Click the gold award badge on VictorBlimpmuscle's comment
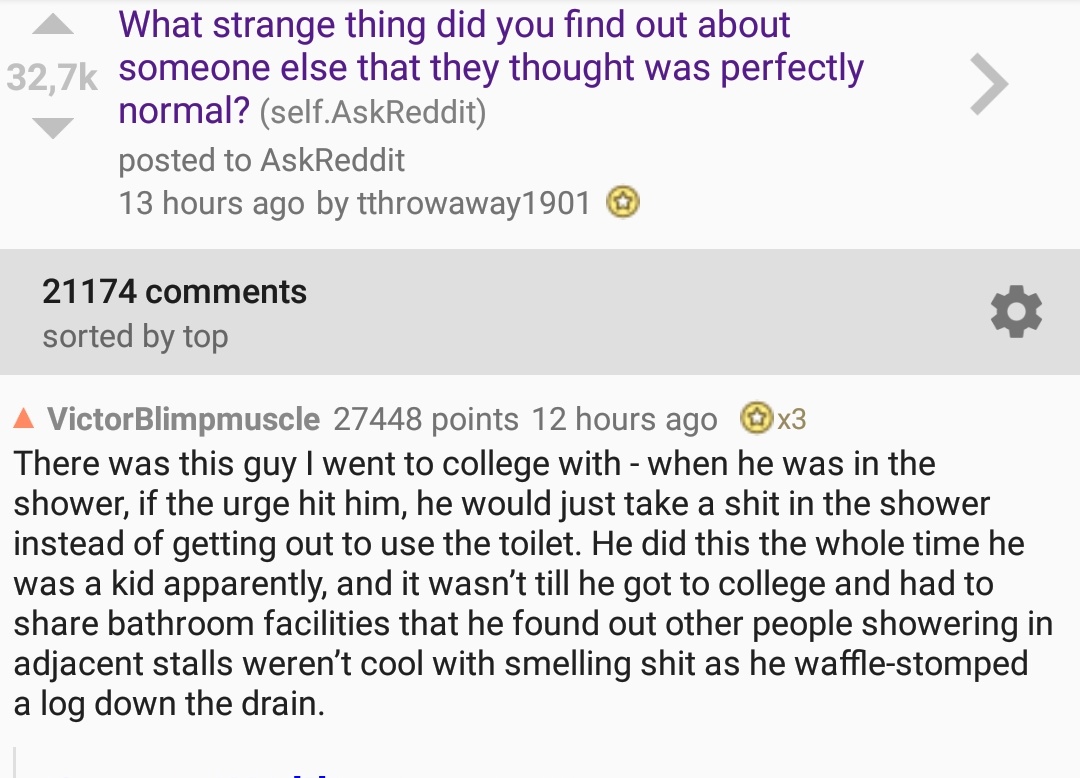 [756, 418]
